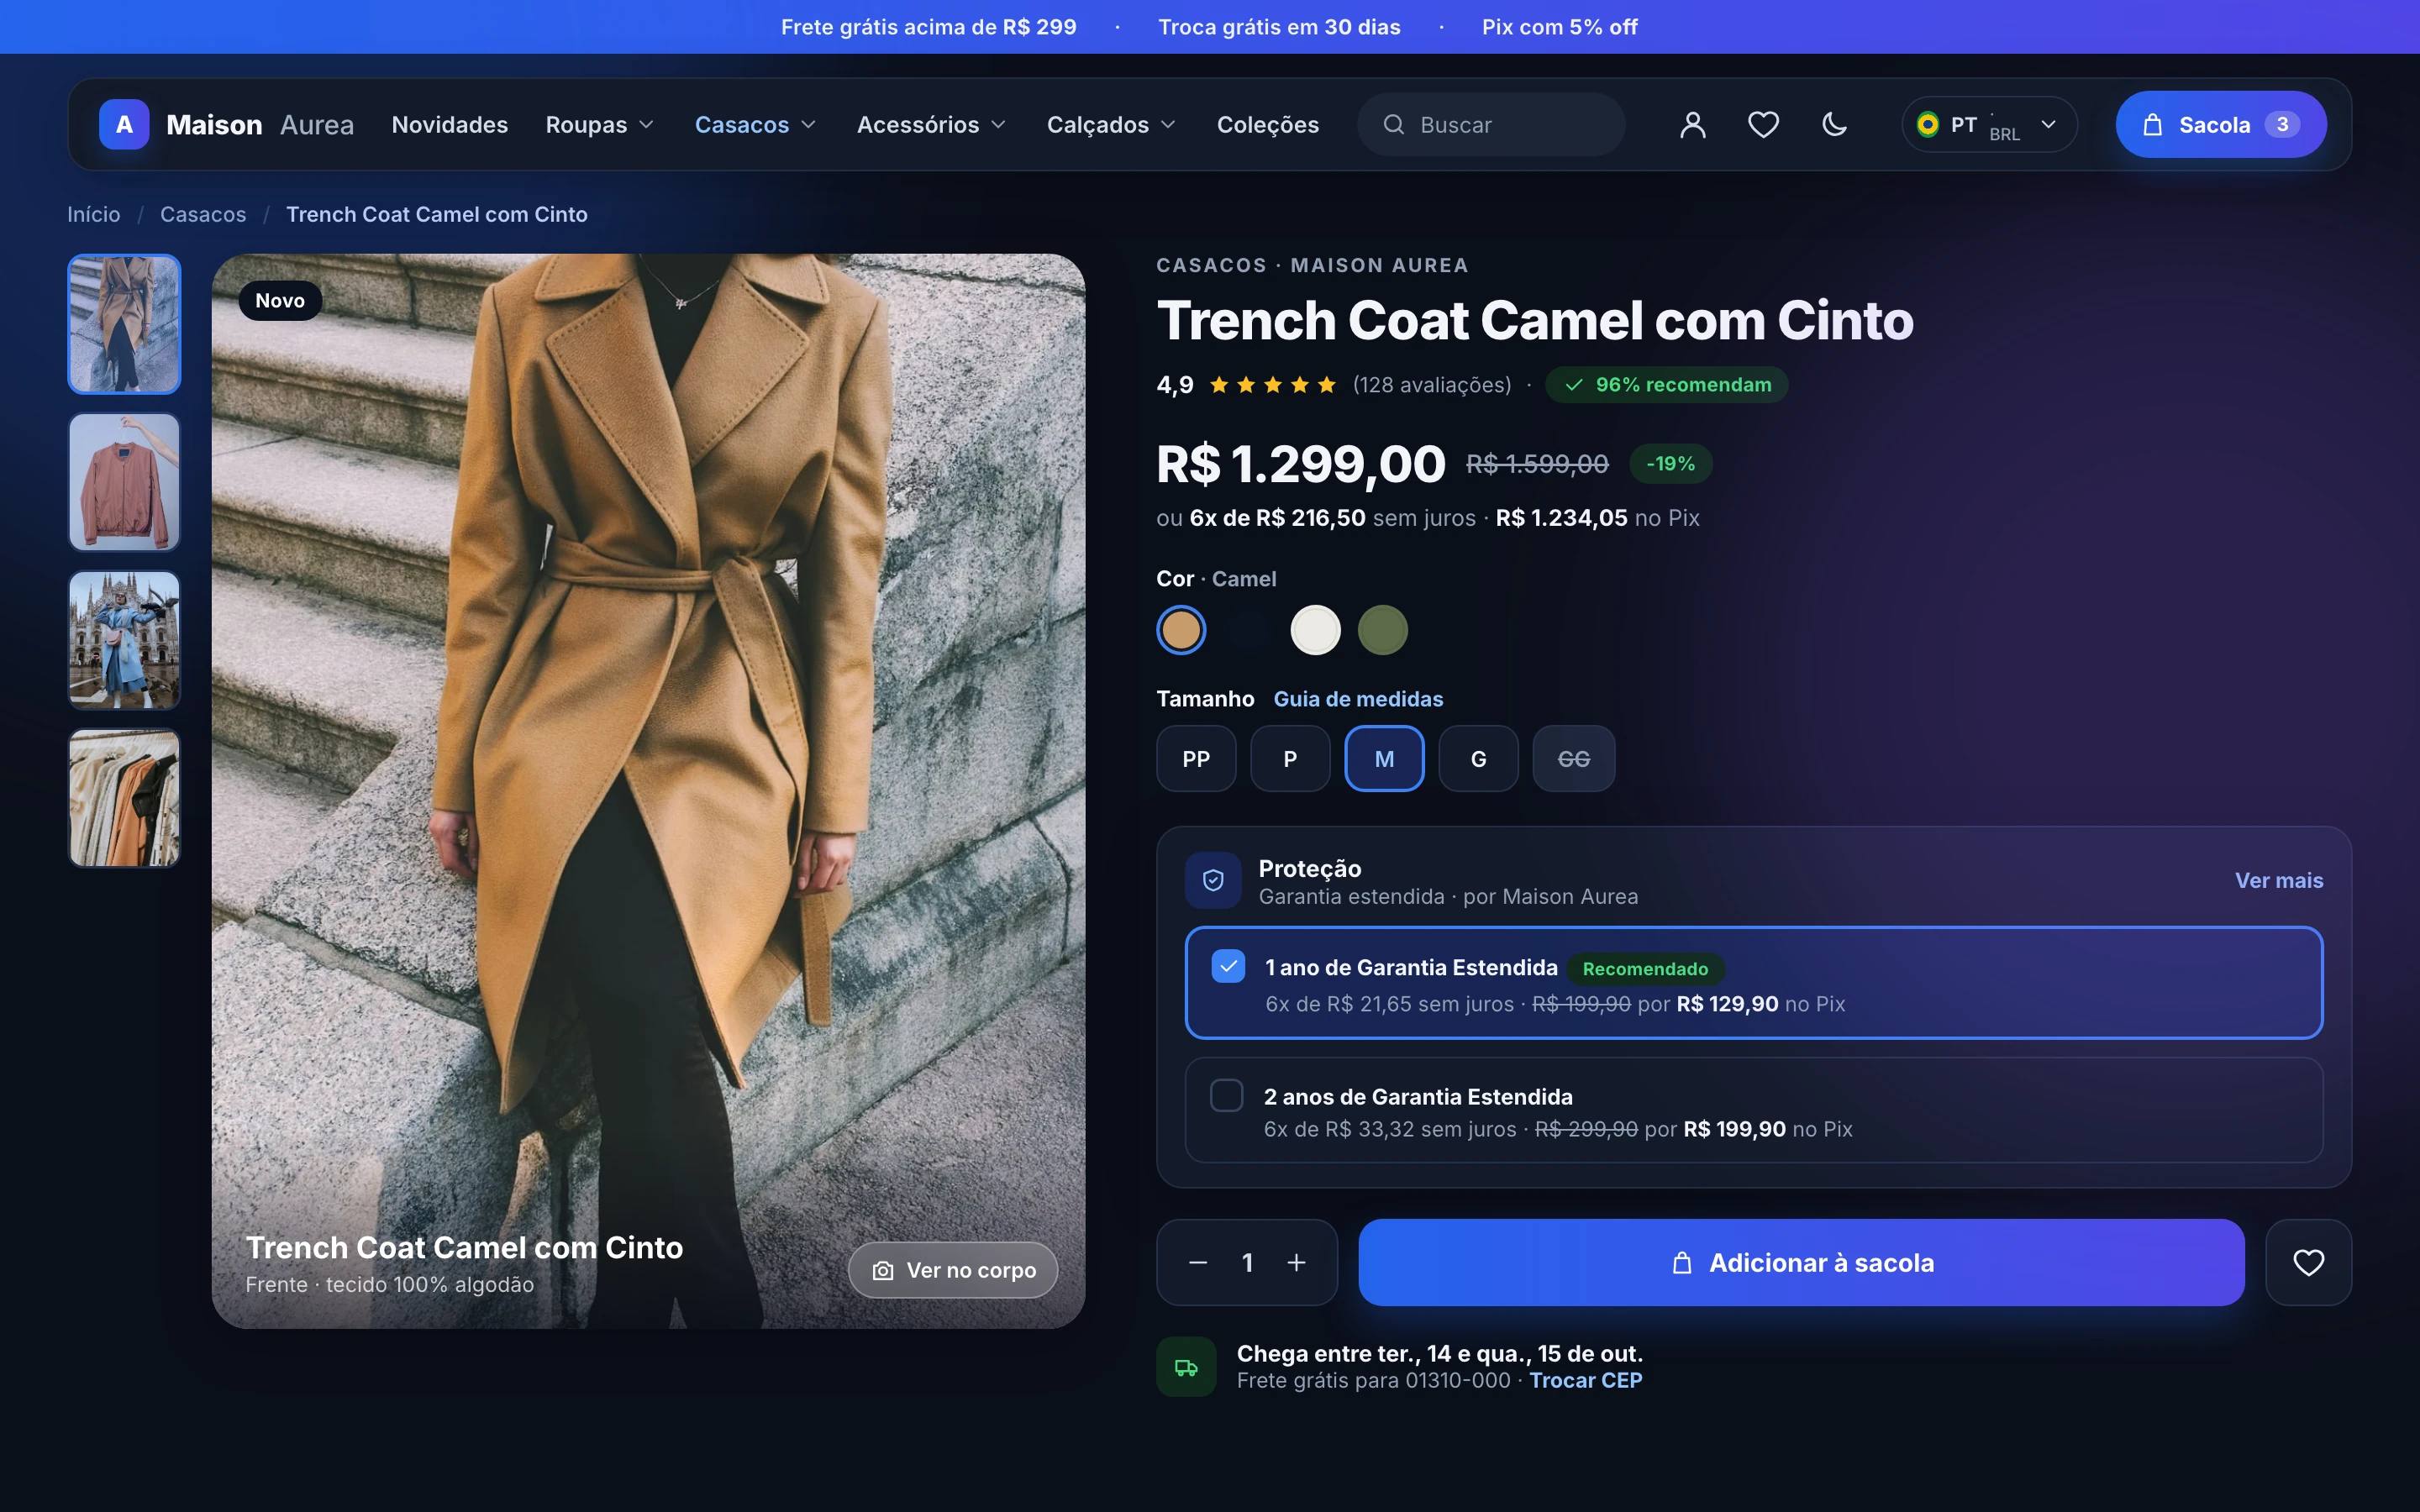Click the five-star rating icons
The image size is (2420, 1512).
(1272, 385)
